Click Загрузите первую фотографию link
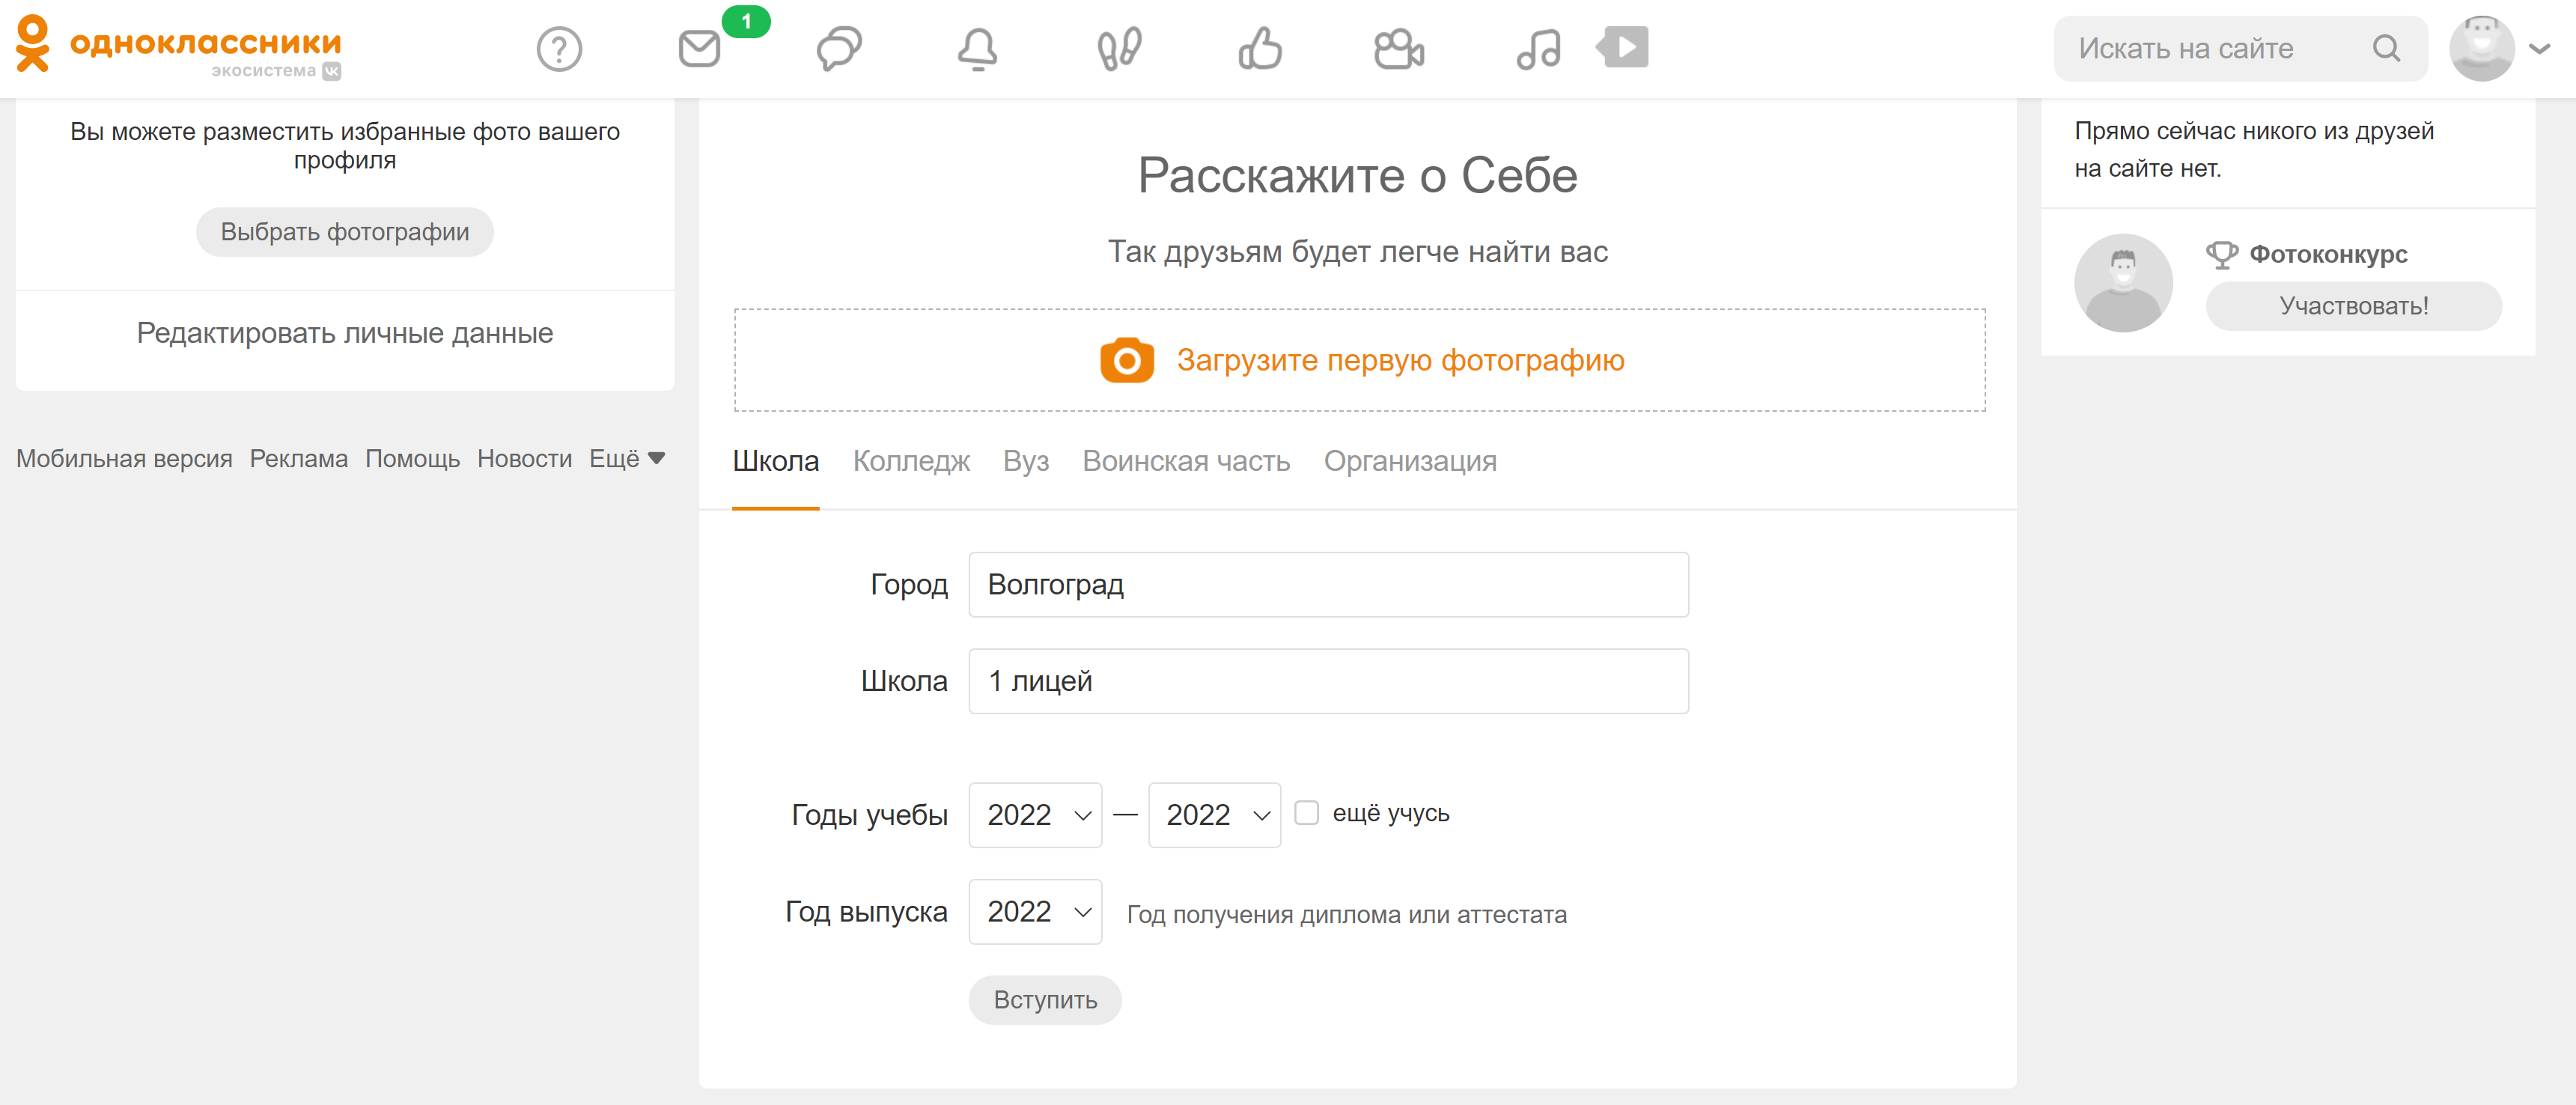The image size is (2576, 1105). [x=1400, y=360]
